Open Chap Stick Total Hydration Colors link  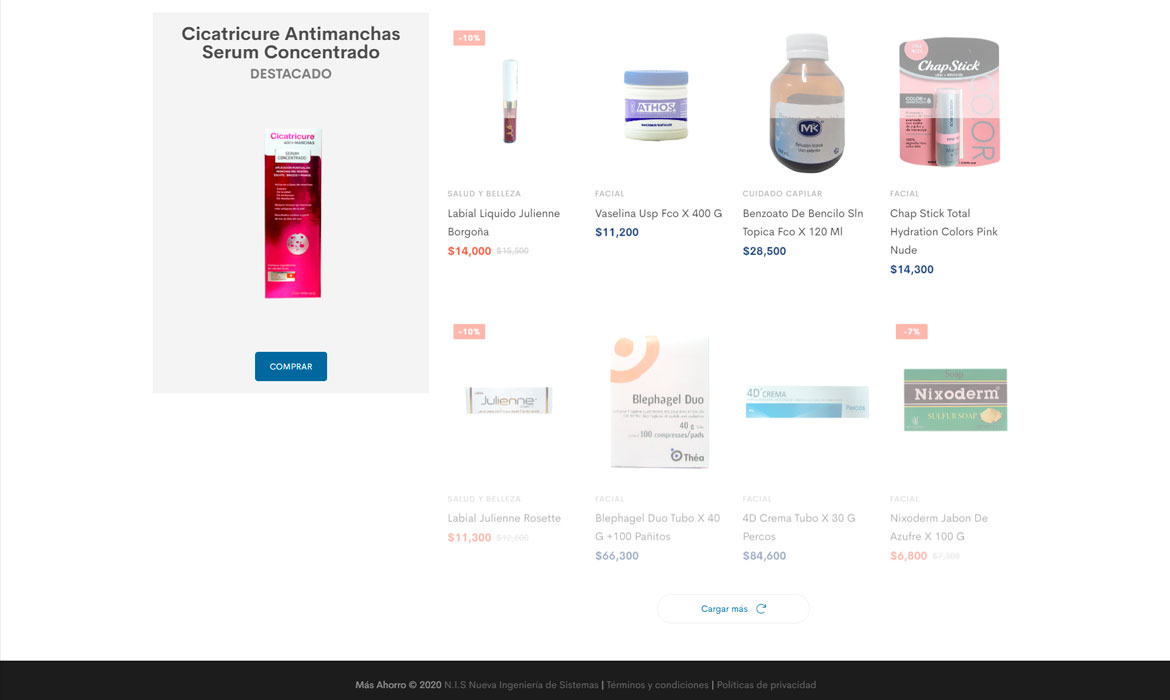pos(944,231)
